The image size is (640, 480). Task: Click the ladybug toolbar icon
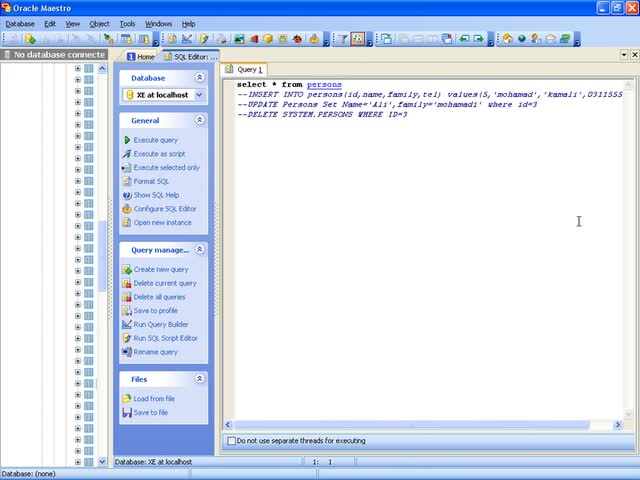point(298,39)
